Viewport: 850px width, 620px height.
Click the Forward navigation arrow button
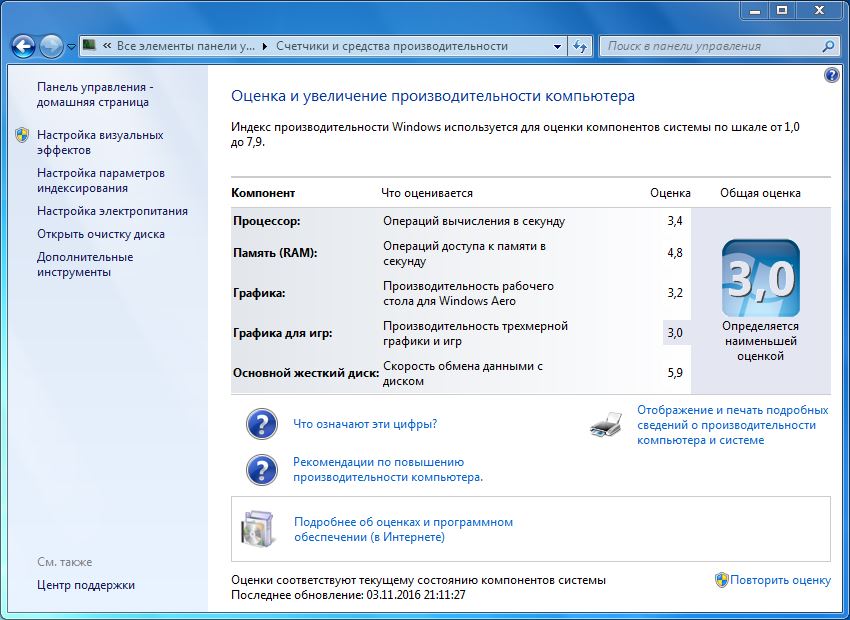[50, 46]
